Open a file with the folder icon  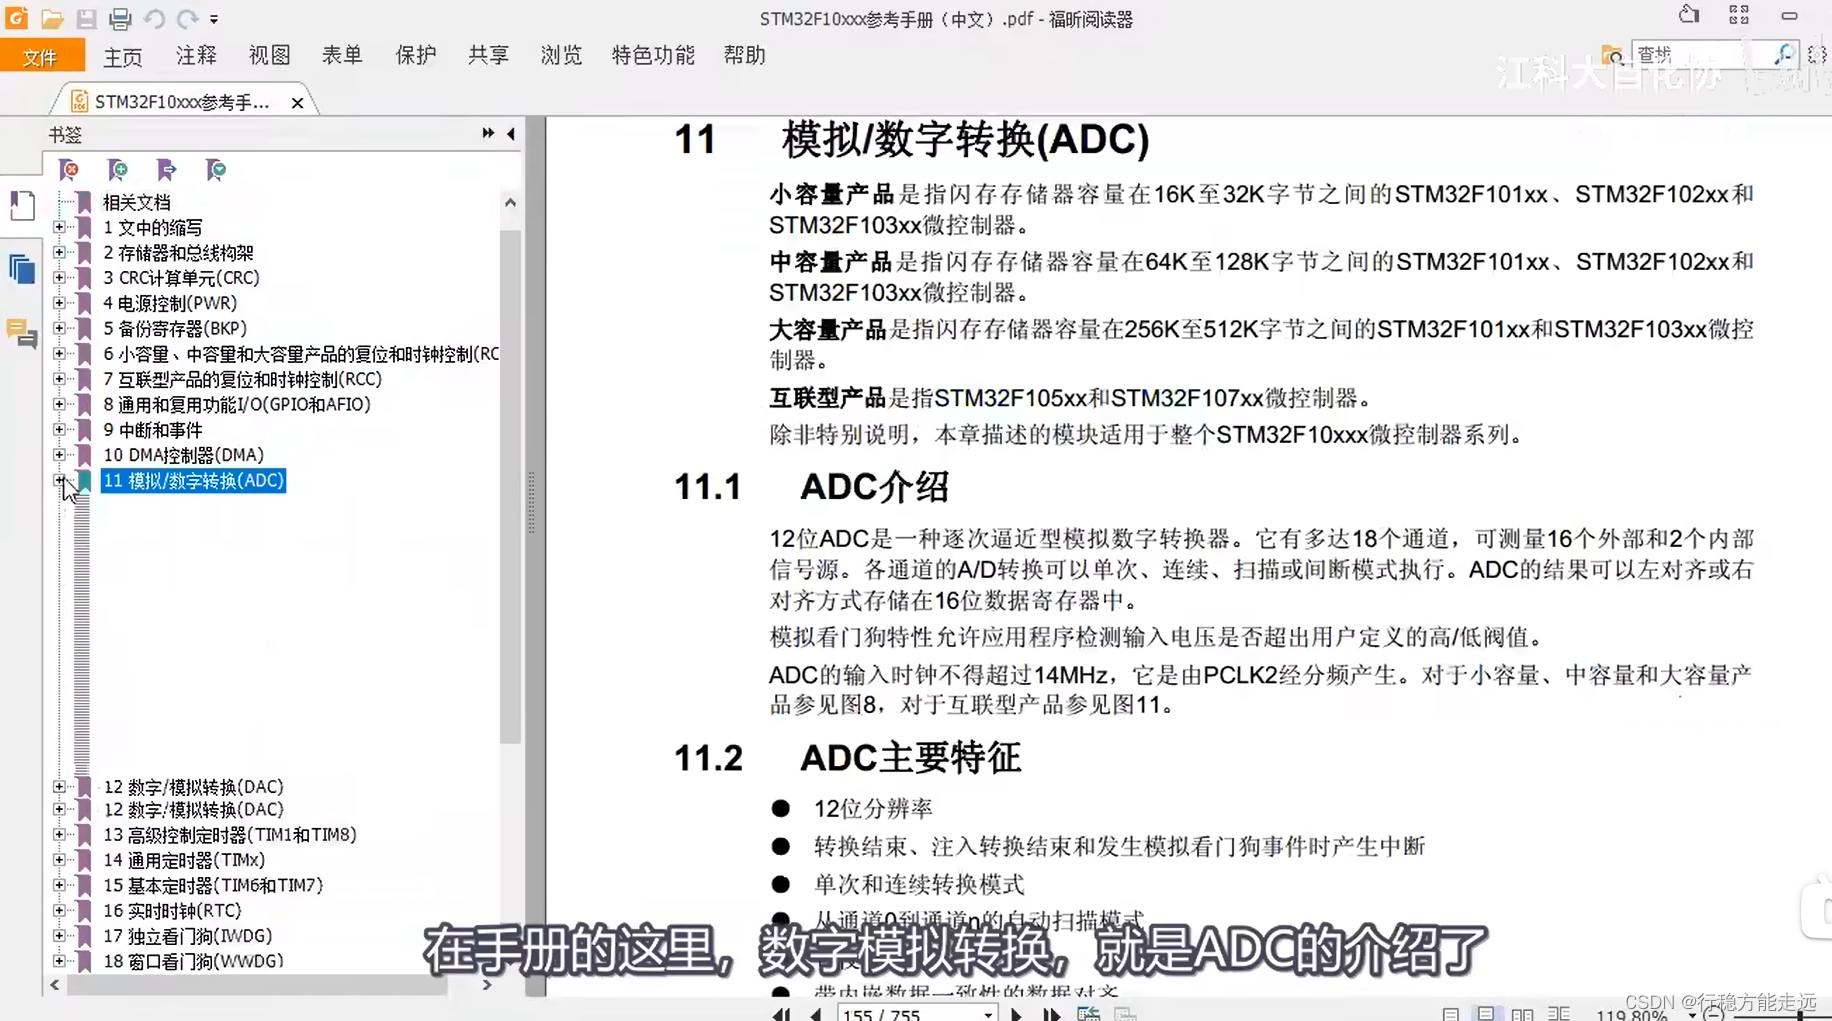point(52,18)
